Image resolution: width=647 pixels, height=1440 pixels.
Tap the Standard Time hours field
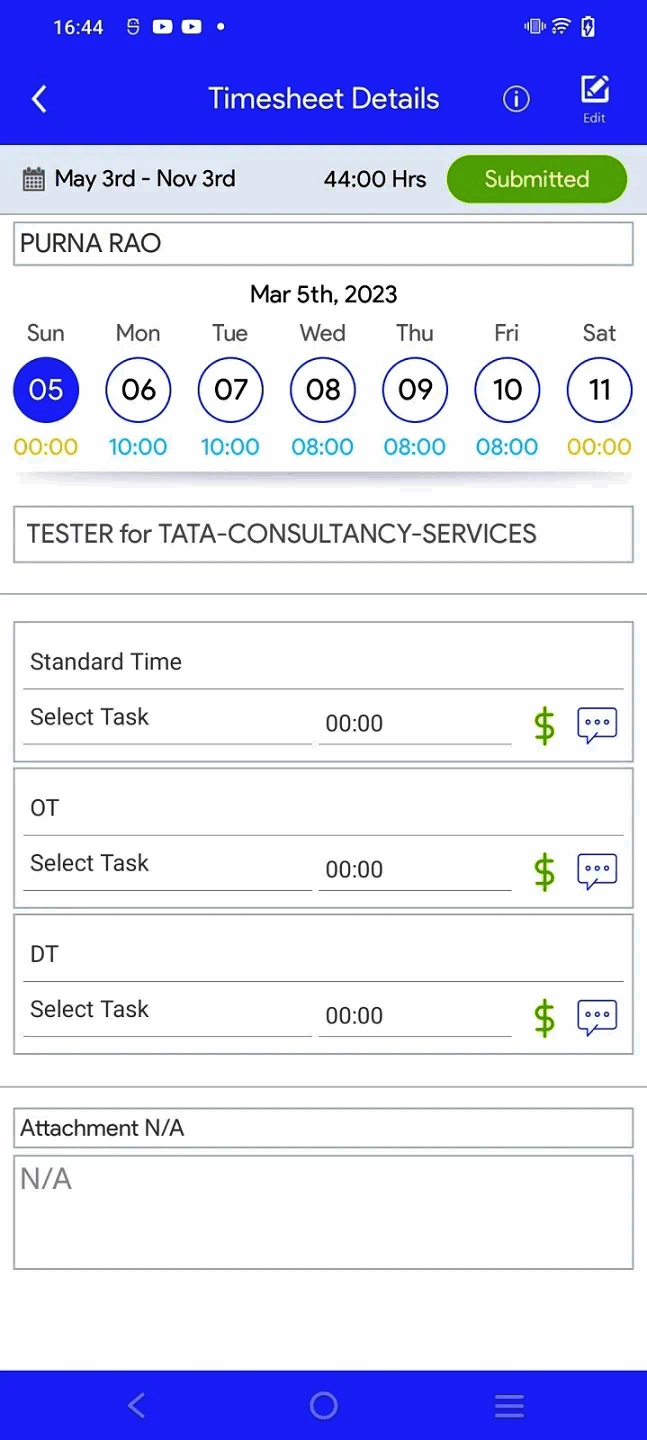click(x=414, y=724)
